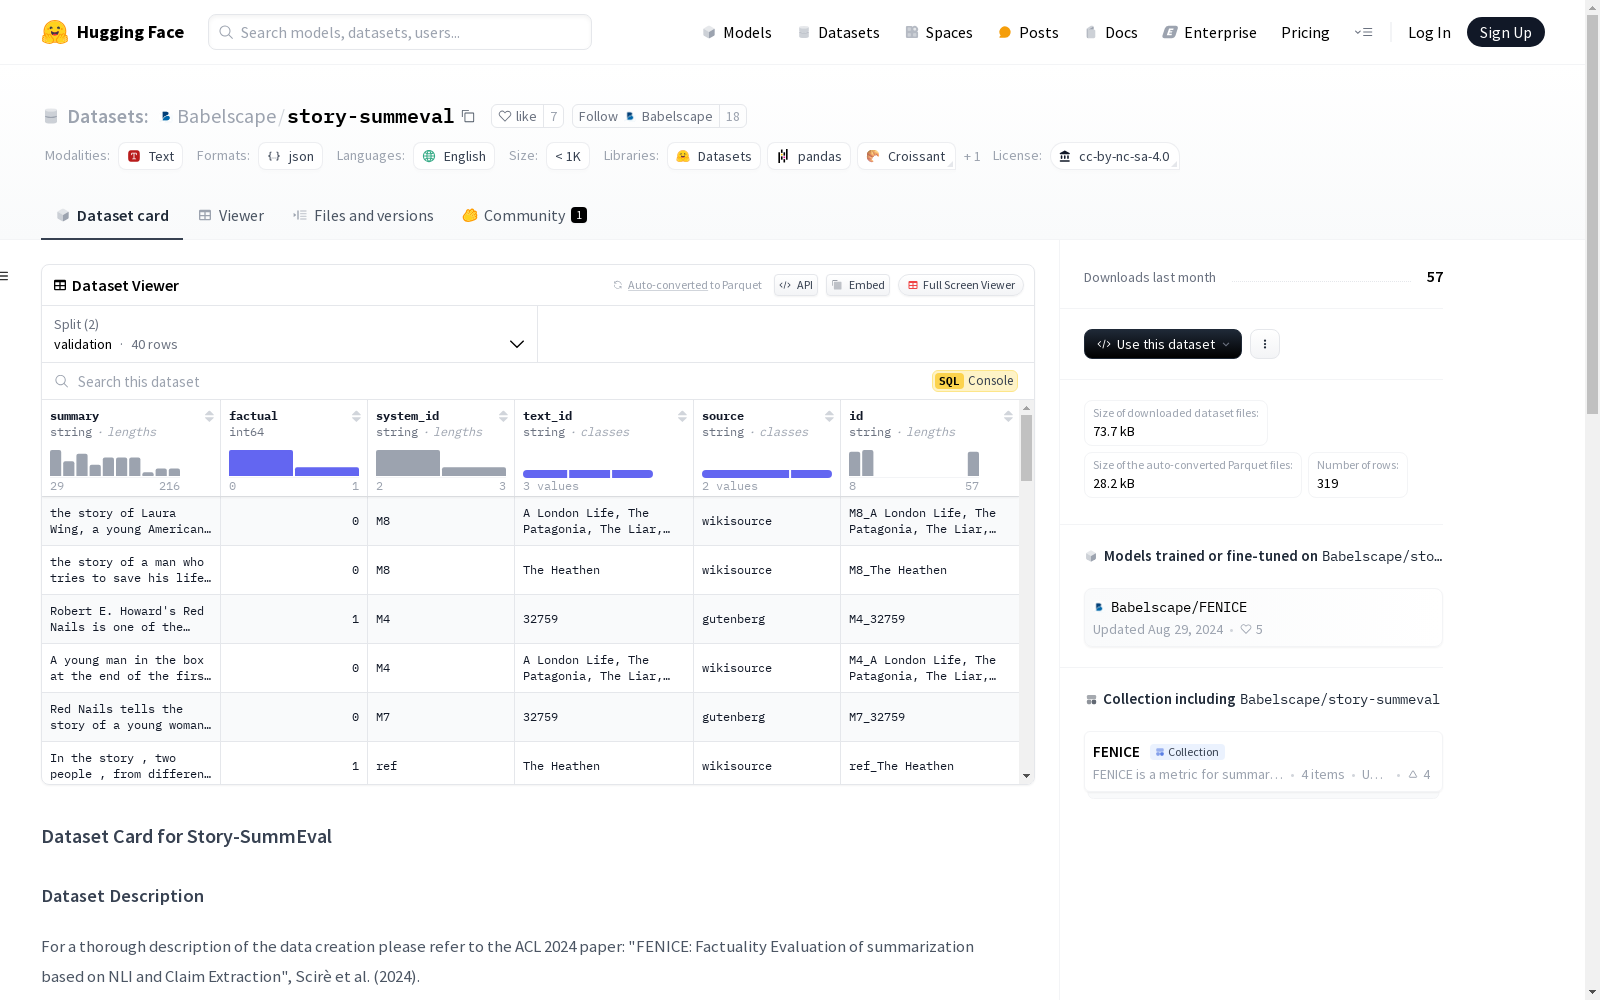The height and width of the screenshot is (1000, 1600).
Task: Open Docs in the top navigation
Action: pos(1111,32)
